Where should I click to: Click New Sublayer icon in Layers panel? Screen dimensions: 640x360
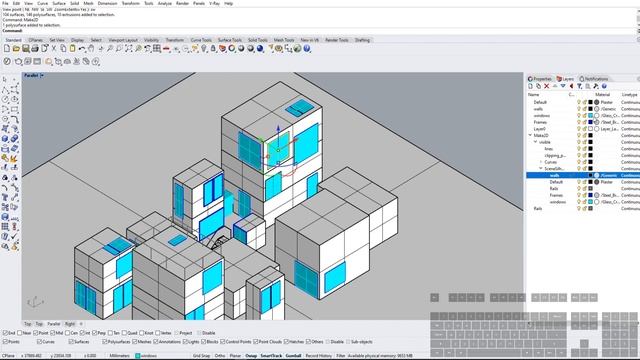tap(538, 86)
